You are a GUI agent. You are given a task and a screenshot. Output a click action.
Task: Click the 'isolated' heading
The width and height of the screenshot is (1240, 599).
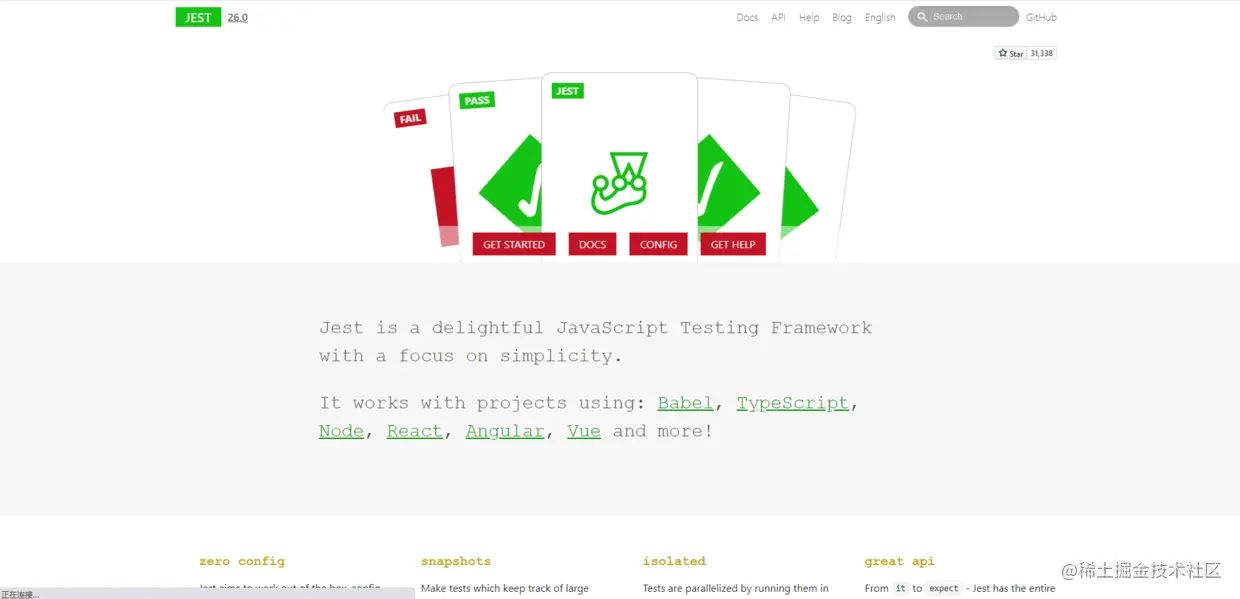click(674, 561)
